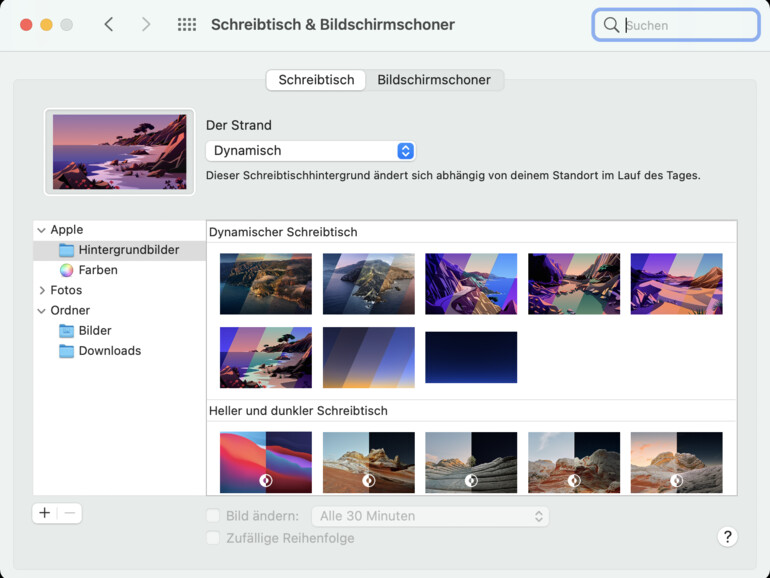The image size is (770, 578).
Task: Open help with the question mark button
Action: pos(727,537)
